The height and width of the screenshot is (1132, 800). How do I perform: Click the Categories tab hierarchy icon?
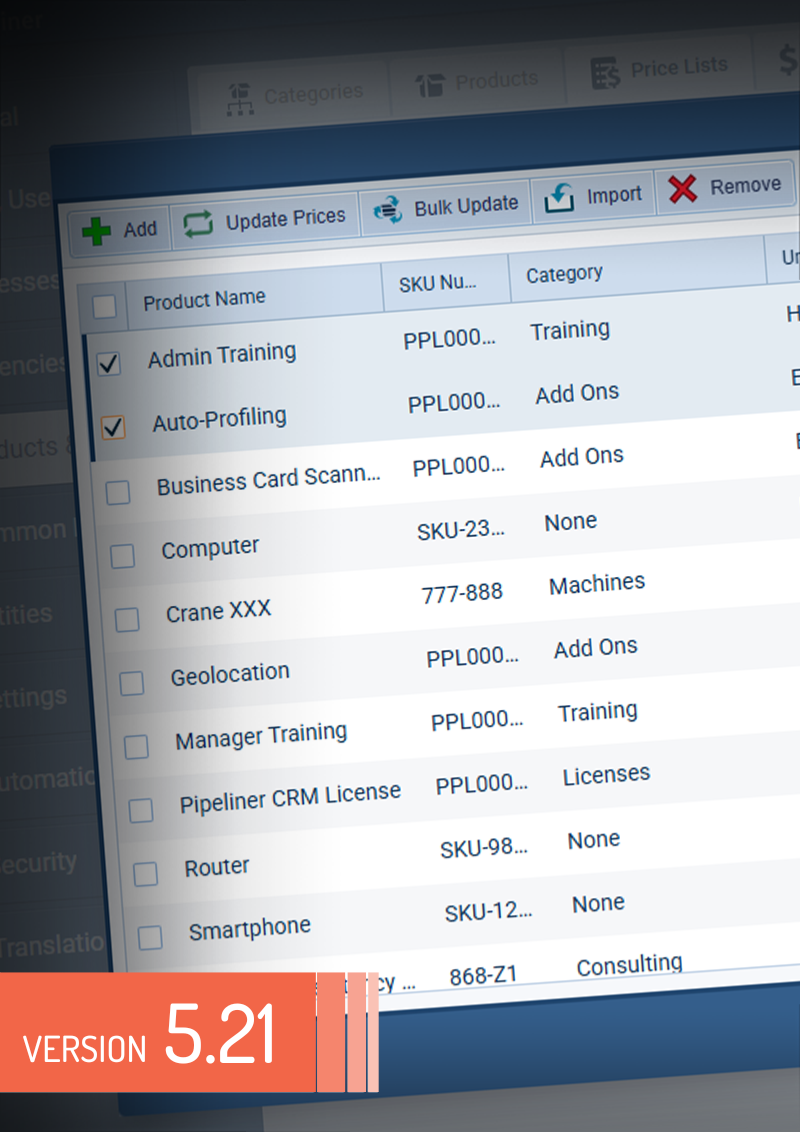pyautogui.click(x=238, y=98)
